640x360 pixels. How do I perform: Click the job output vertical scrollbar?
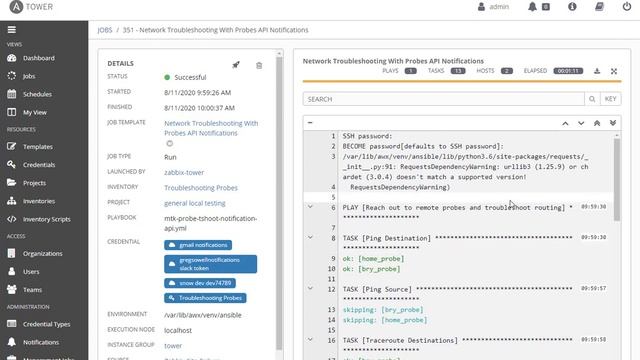point(617,180)
